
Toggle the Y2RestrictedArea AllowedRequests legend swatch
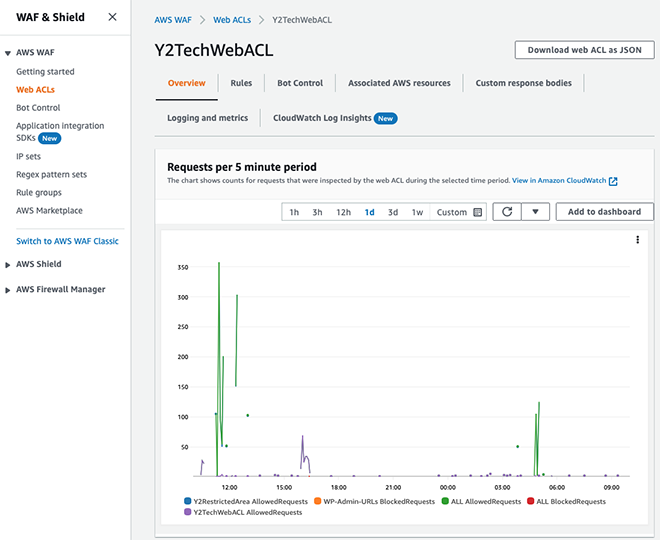188,501
